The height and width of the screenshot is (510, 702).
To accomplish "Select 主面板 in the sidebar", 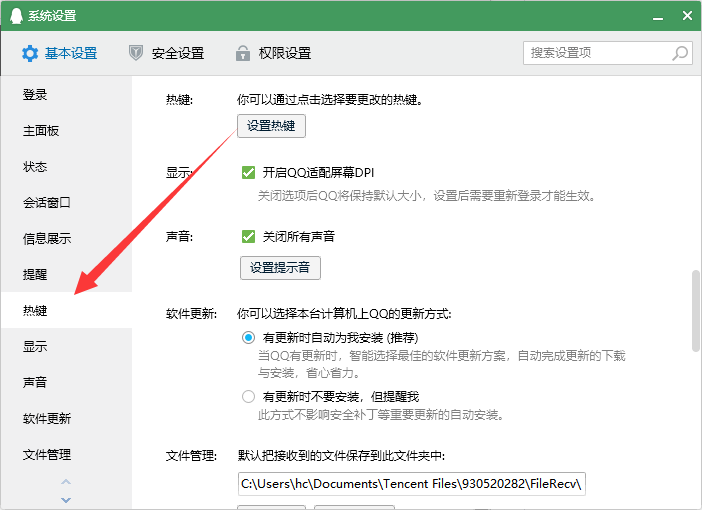I will [x=66, y=130].
